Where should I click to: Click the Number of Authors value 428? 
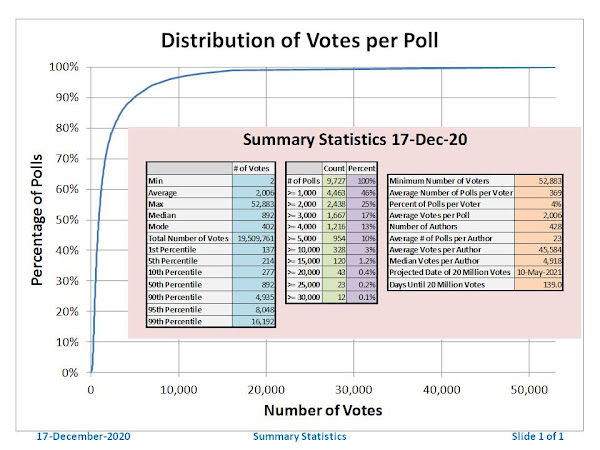click(x=538, y=227)
